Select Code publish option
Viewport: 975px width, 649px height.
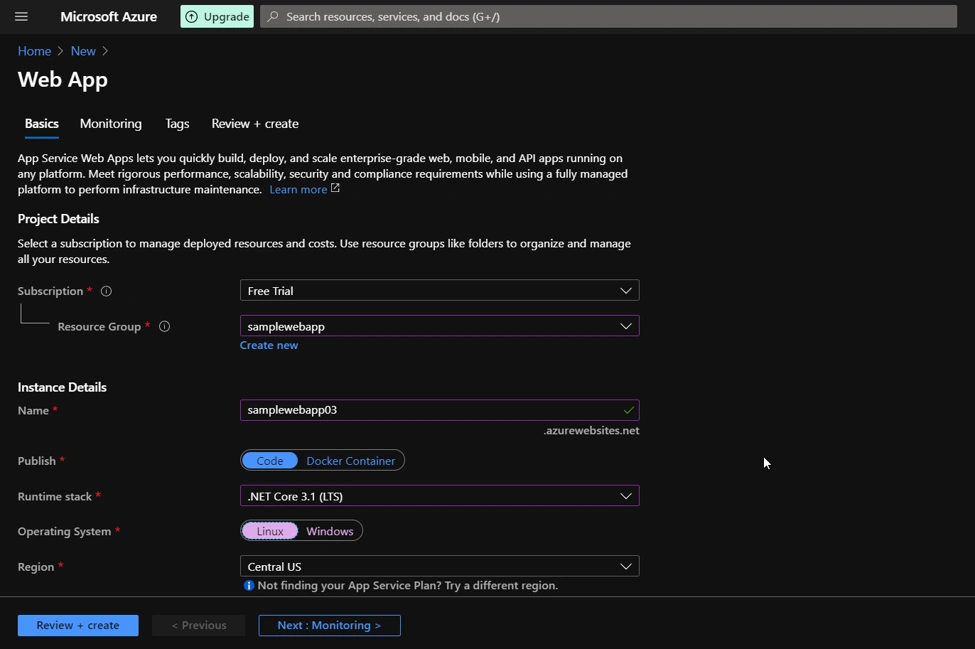270,461
